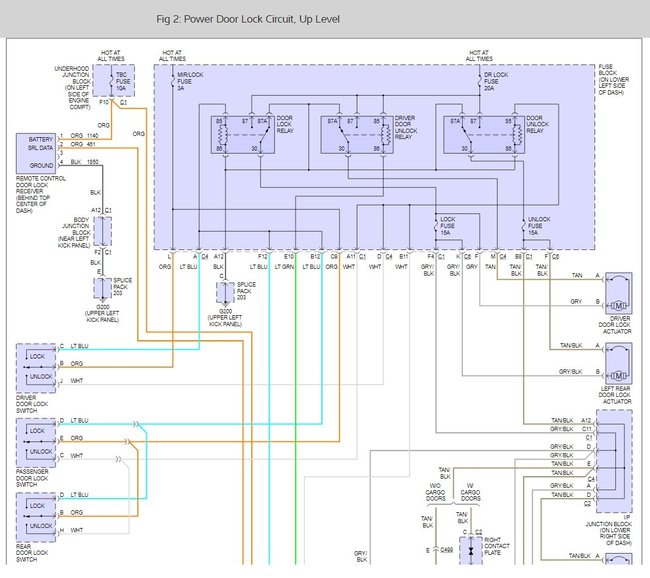Screen dimensions: 650x578
Task: Click the 'UNLOCK FUSE 15A' label
Action: pos(539,226)
